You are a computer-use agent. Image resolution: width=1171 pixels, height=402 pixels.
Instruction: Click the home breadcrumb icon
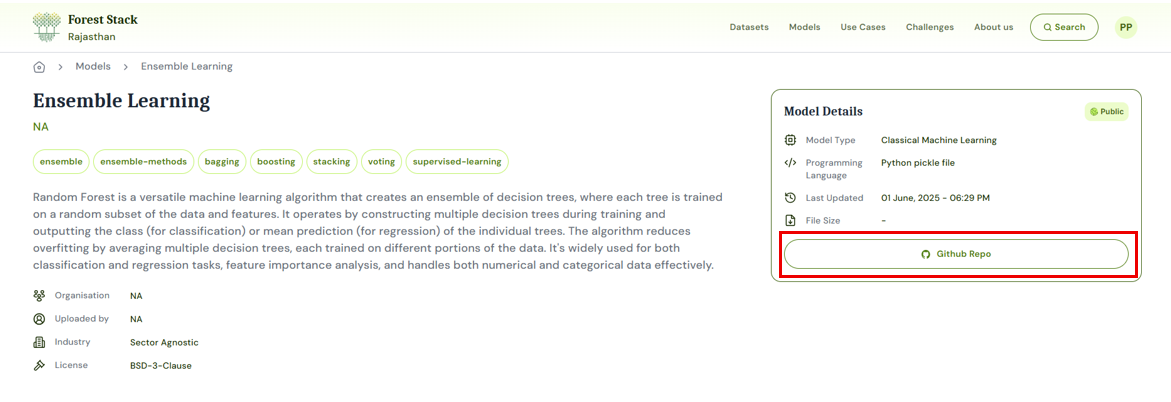click(39, 67)
